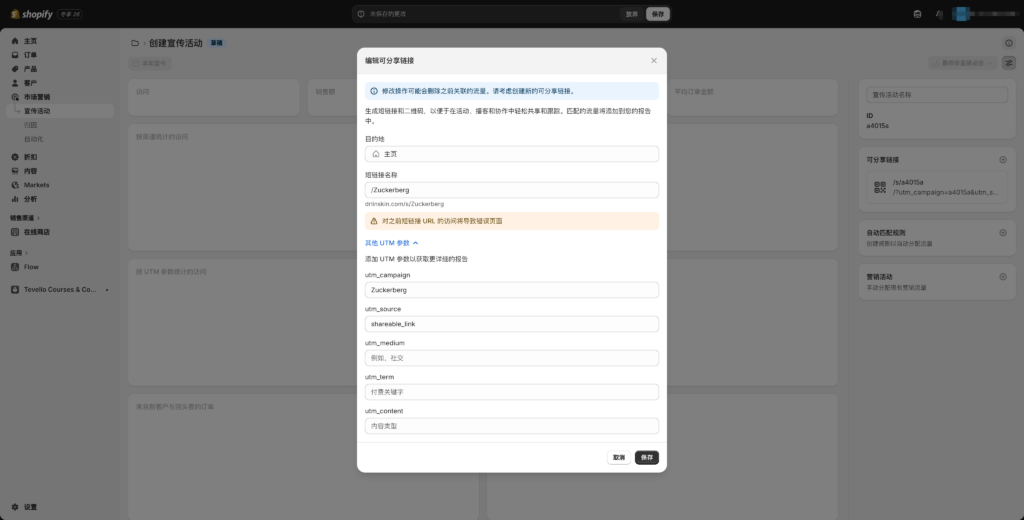Click the utm_term input field
Screen dimensions: 1024x520
pos(511,392)
